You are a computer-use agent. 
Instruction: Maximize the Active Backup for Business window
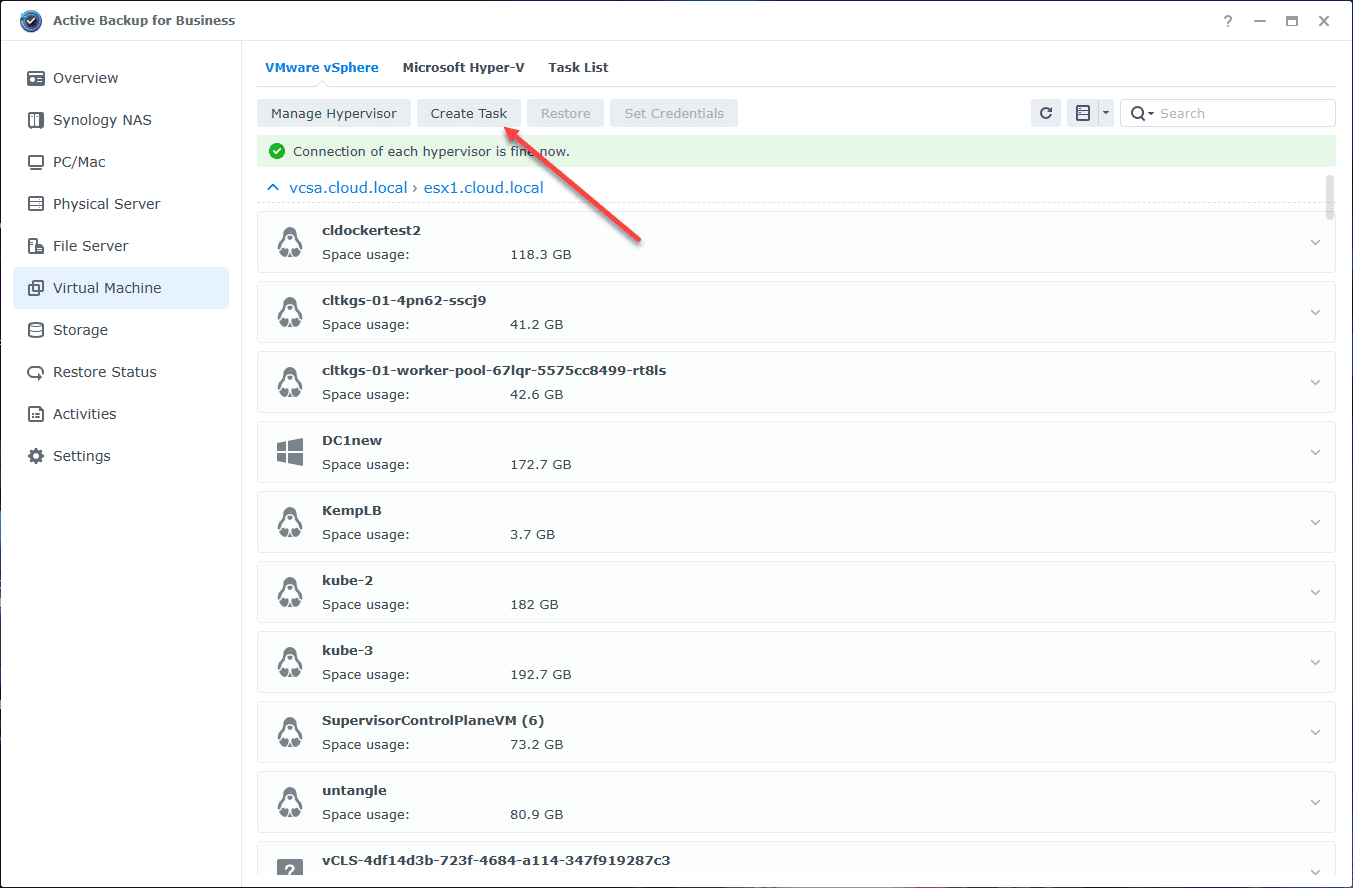1292,21
